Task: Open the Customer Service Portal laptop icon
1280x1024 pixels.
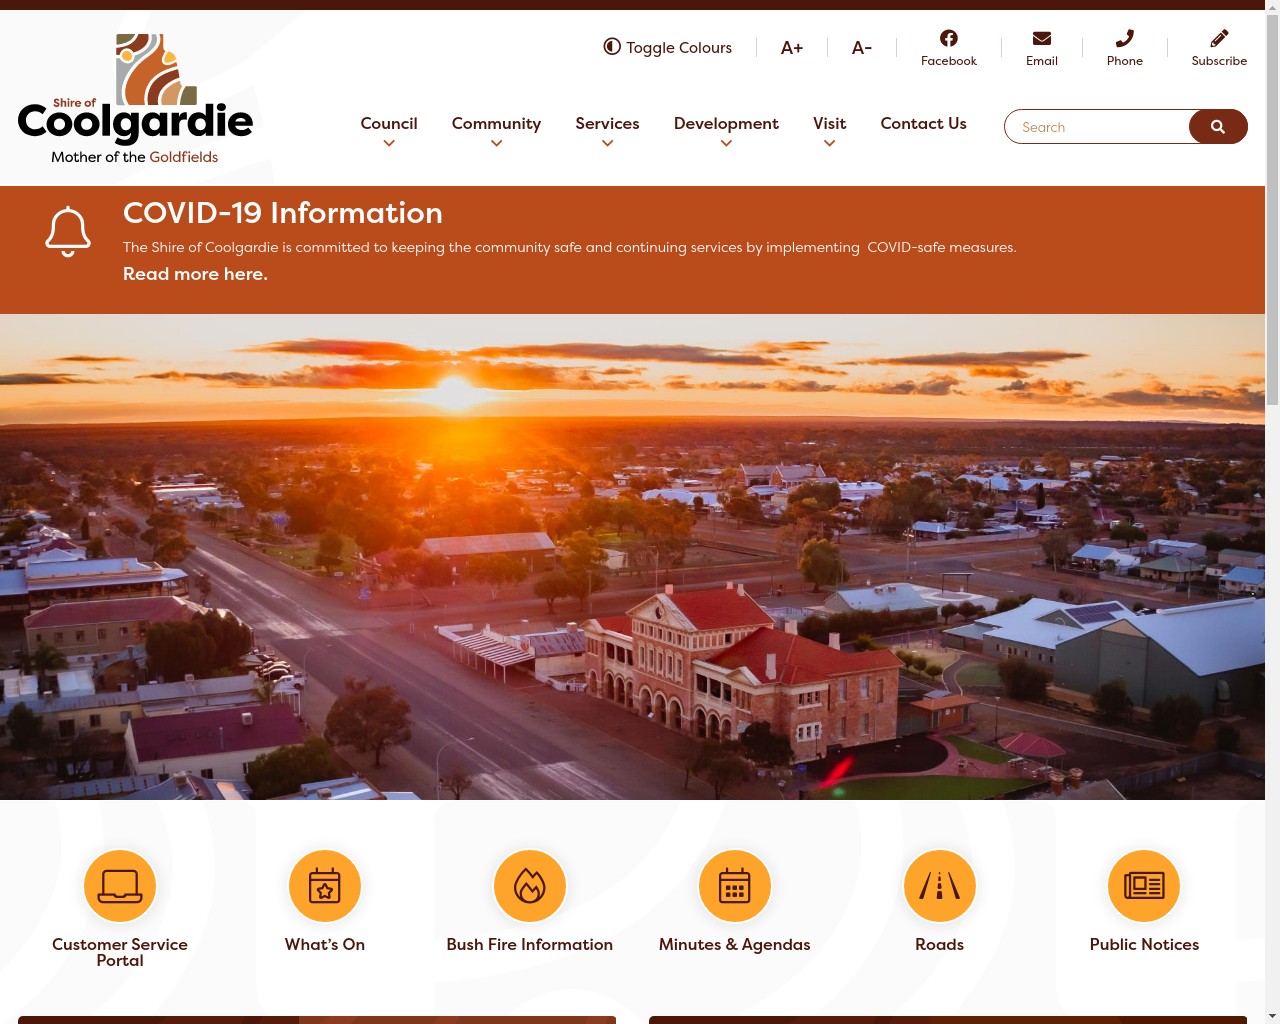Action: pos(120,886)
